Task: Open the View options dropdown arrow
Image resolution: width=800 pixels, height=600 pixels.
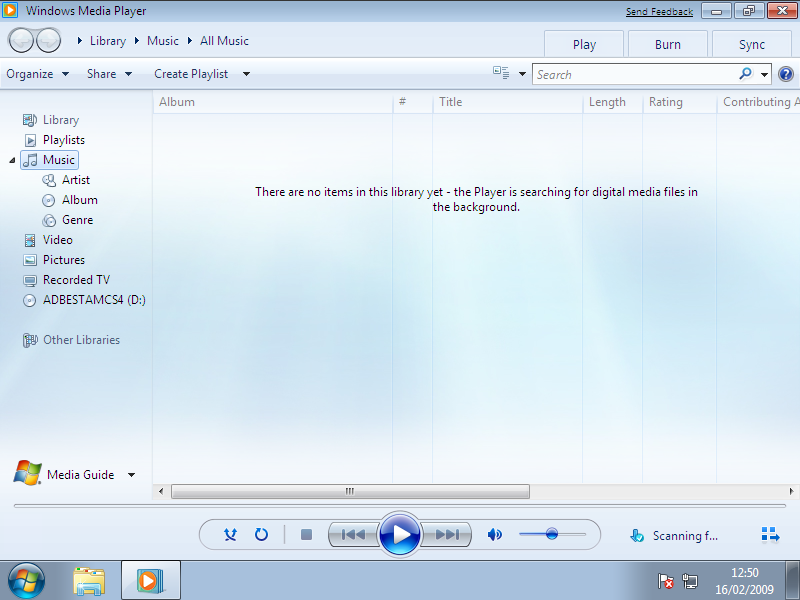Action: coord(522,74)
